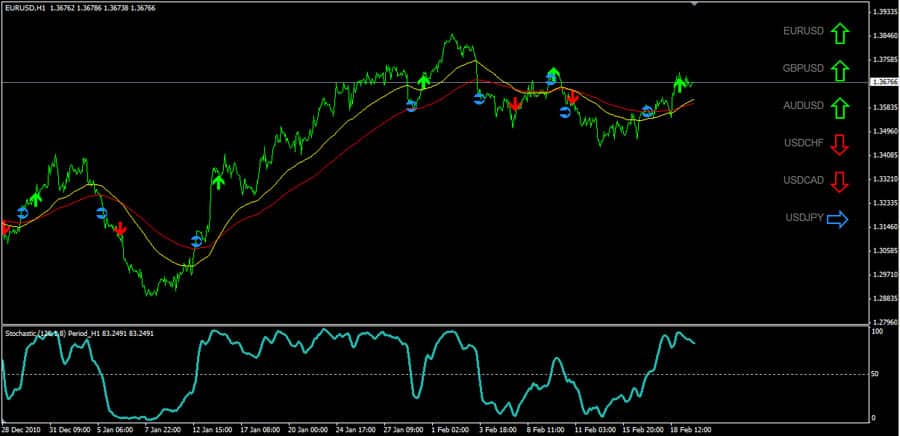The height and width of the screenshot is (436, 900).
Task: Click the blue circle marker at the 1 Feb price drop
Action: click(479, 99)
